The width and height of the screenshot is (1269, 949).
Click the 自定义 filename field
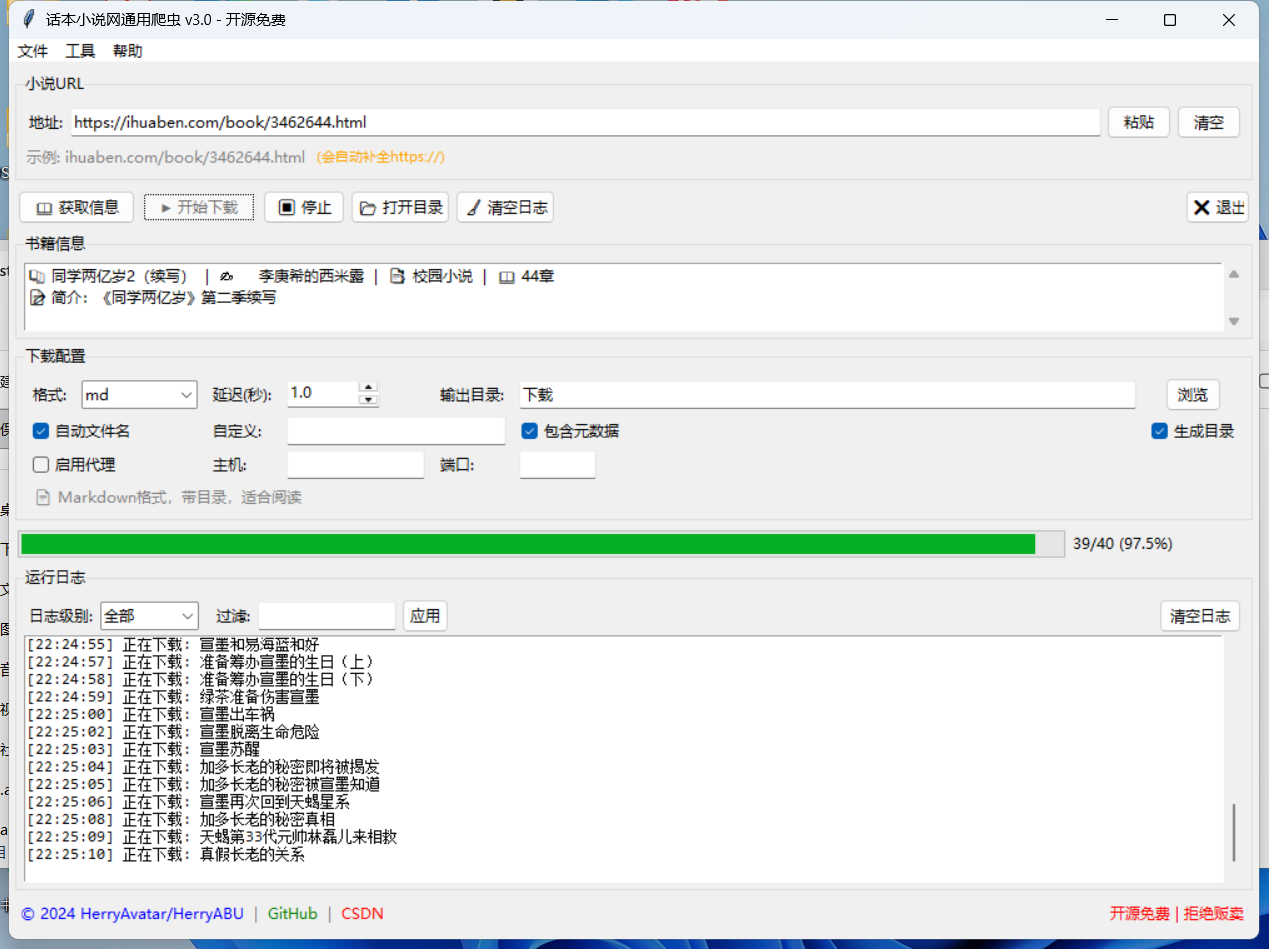(x=396, y=431)
